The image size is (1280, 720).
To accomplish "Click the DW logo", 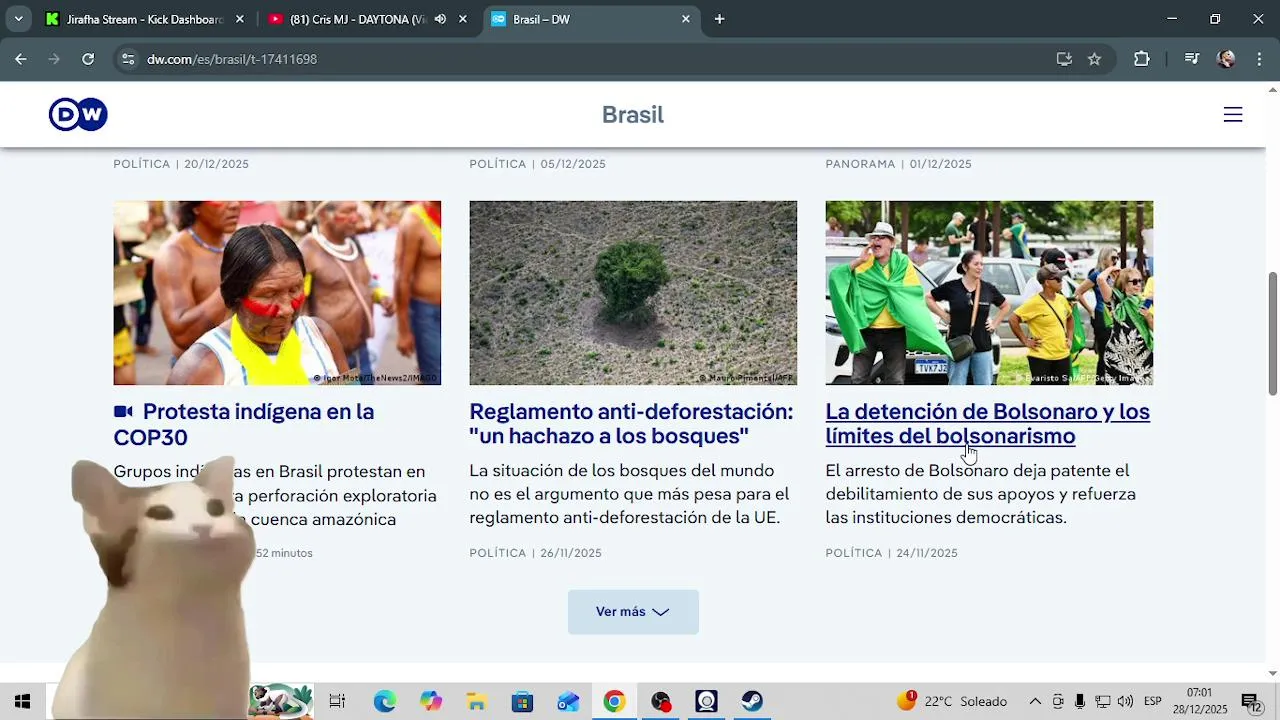I will click(78, 114).
